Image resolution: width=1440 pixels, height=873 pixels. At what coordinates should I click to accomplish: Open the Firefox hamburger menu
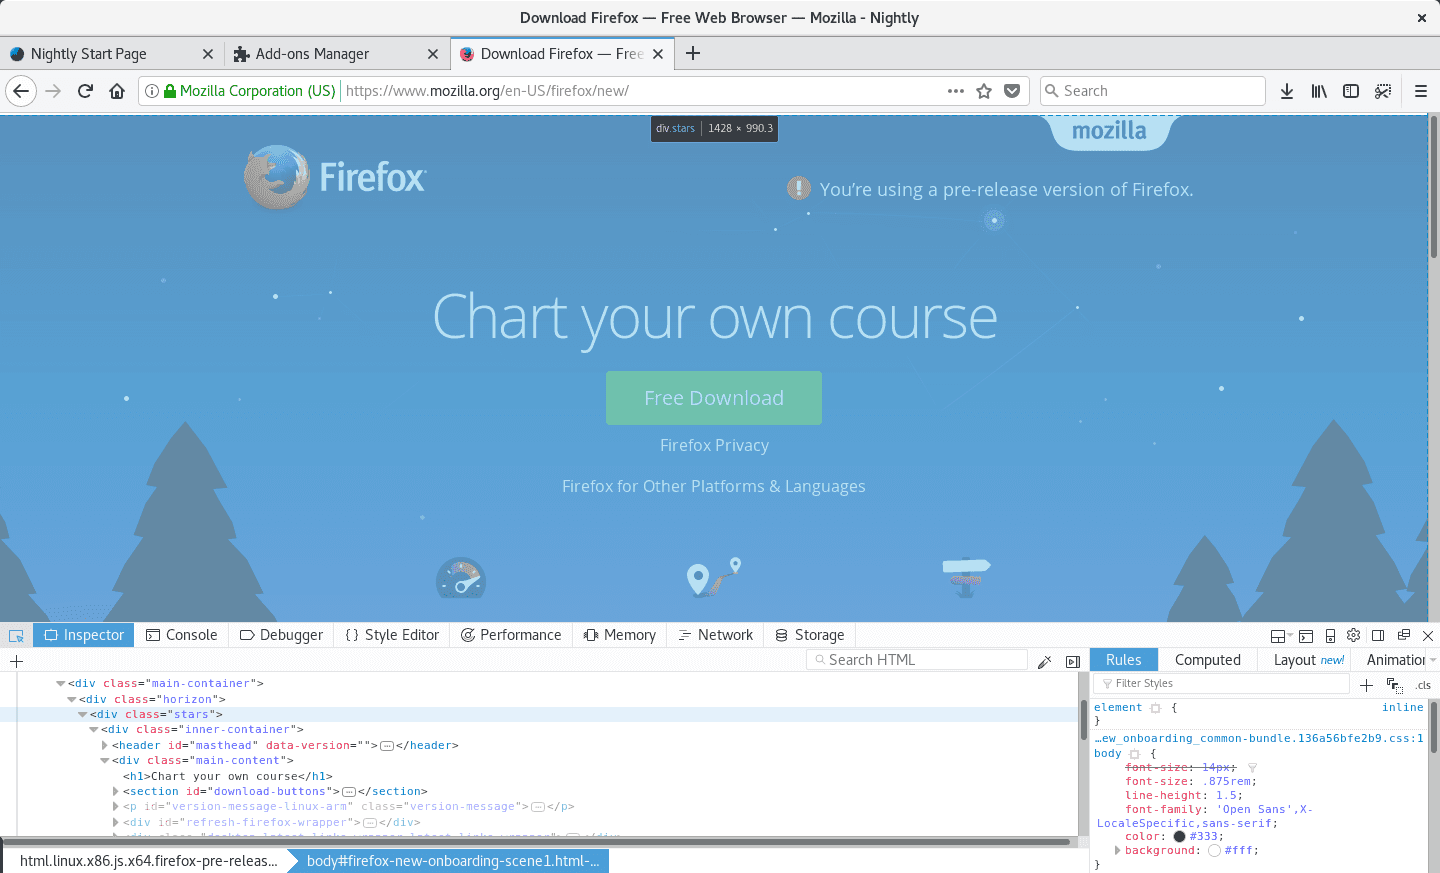tap(1421, 91)
